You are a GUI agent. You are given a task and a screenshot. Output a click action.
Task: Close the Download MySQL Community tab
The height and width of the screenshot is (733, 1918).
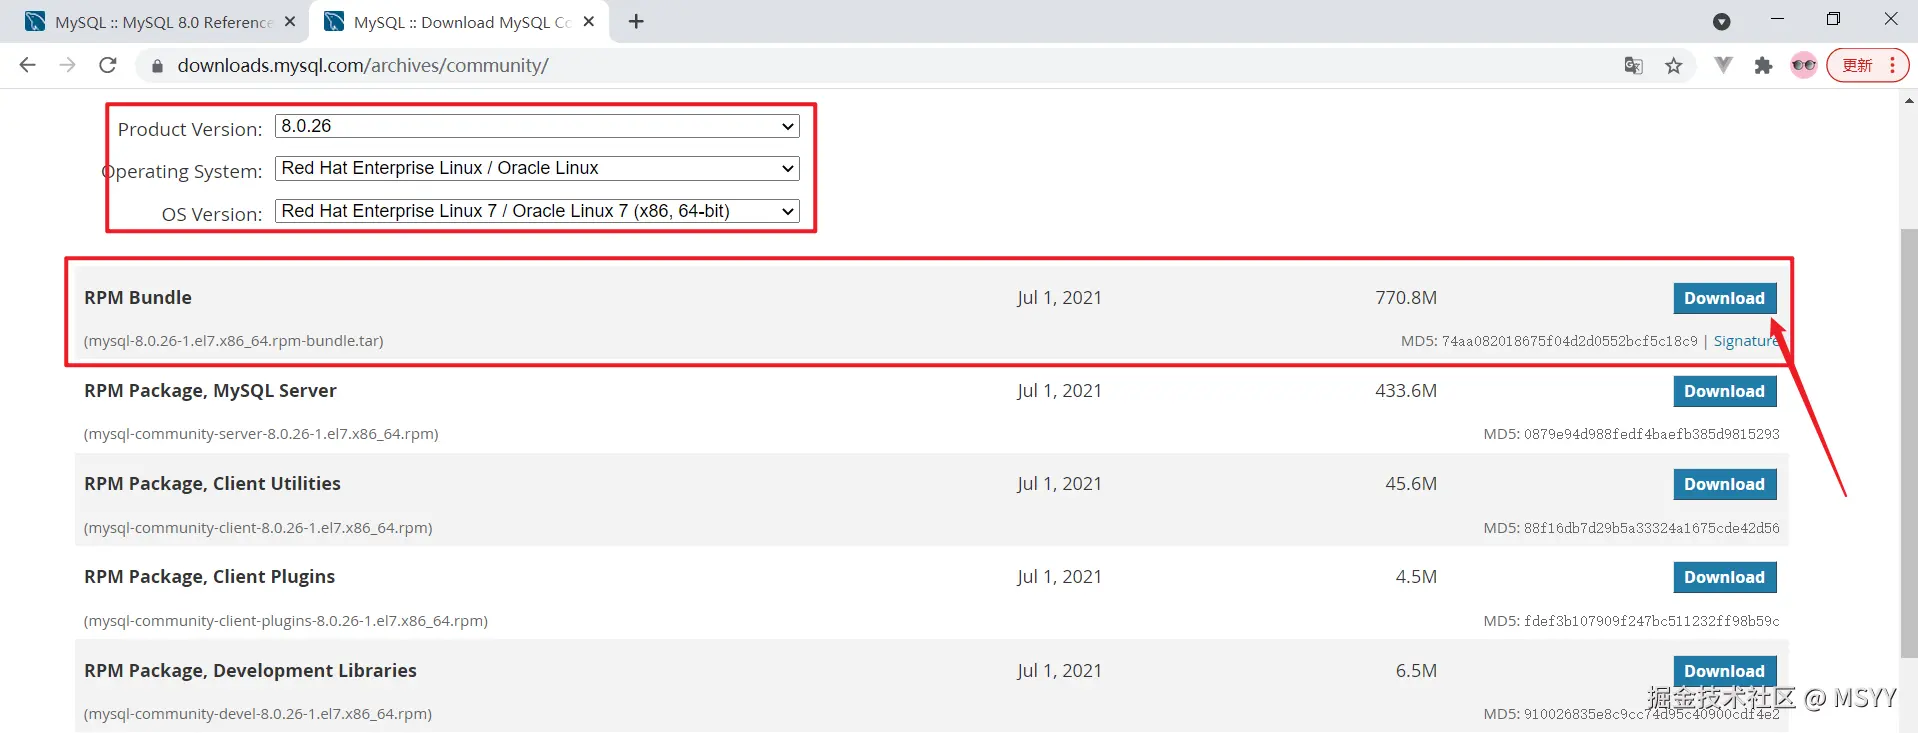589,21
